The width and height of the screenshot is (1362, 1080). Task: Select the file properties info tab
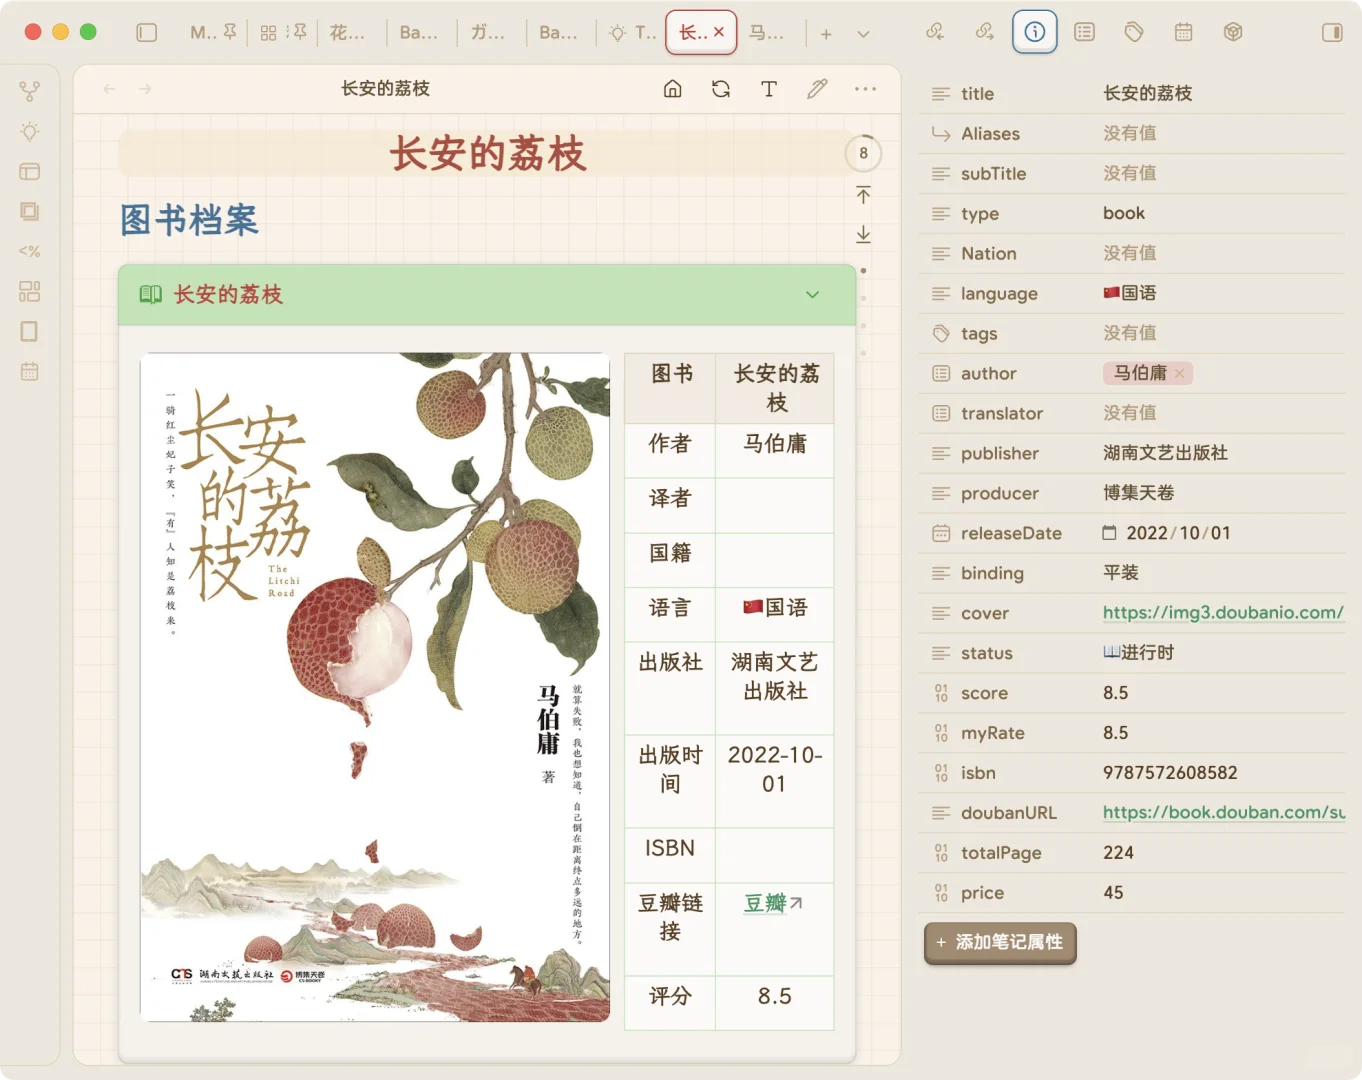click(x=1035, y=32)
